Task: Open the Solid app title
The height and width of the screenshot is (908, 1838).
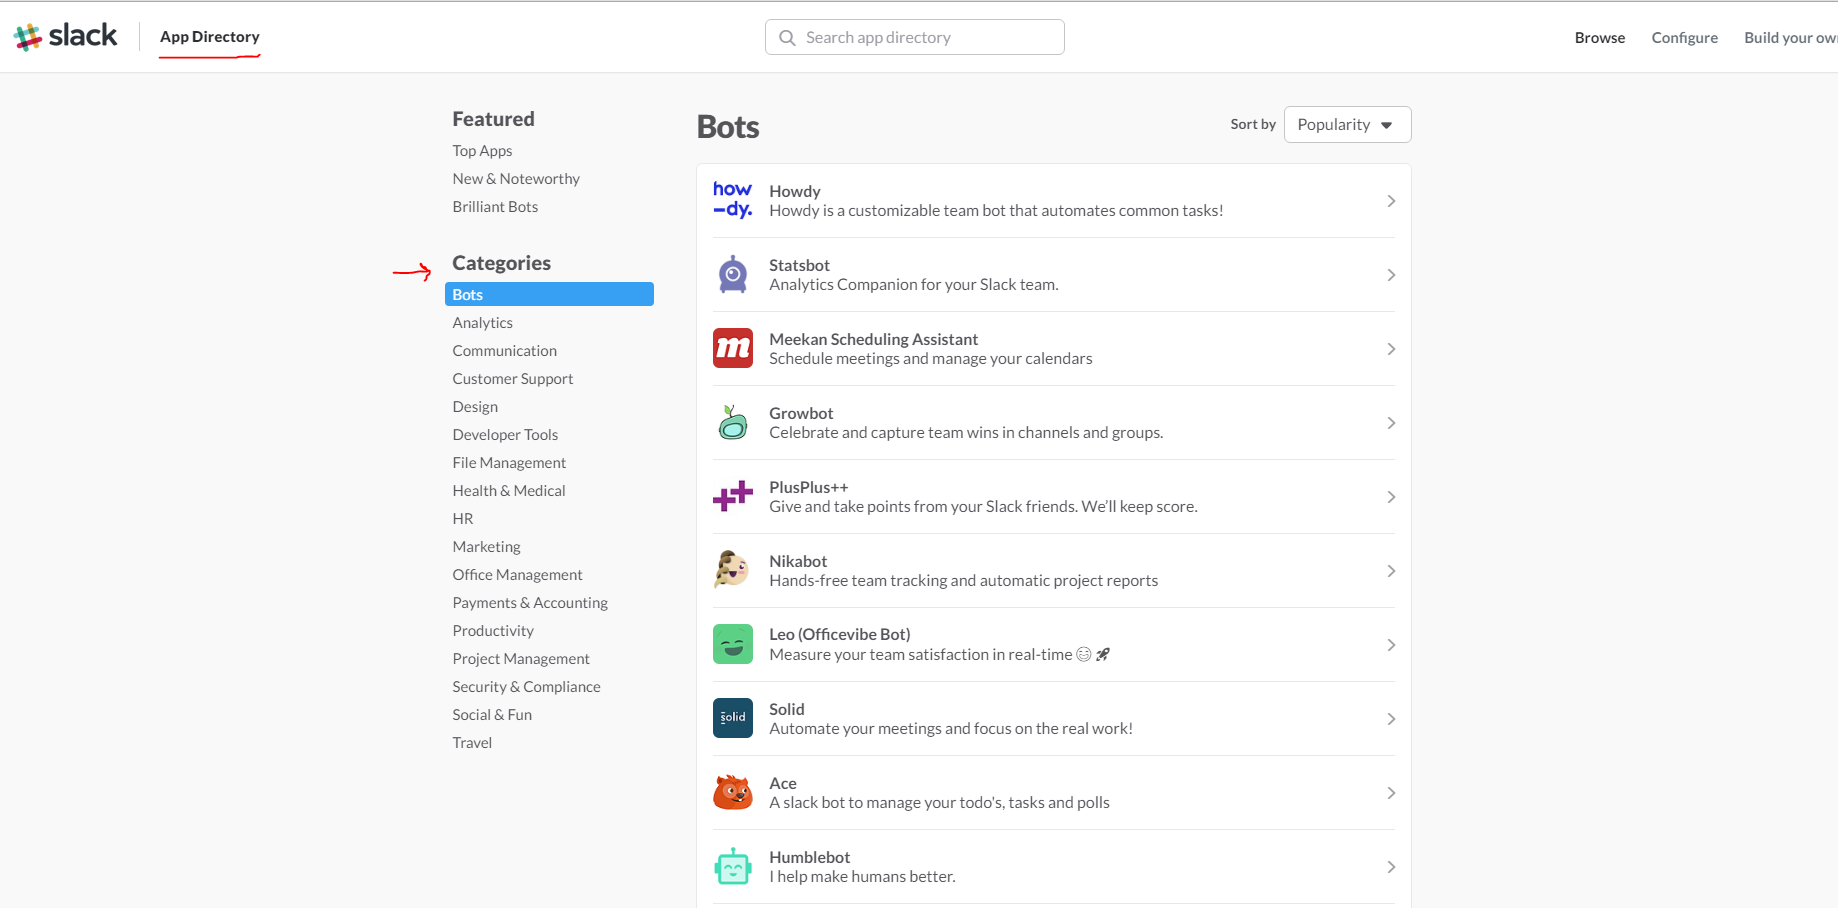Action: tap(786, 709)
